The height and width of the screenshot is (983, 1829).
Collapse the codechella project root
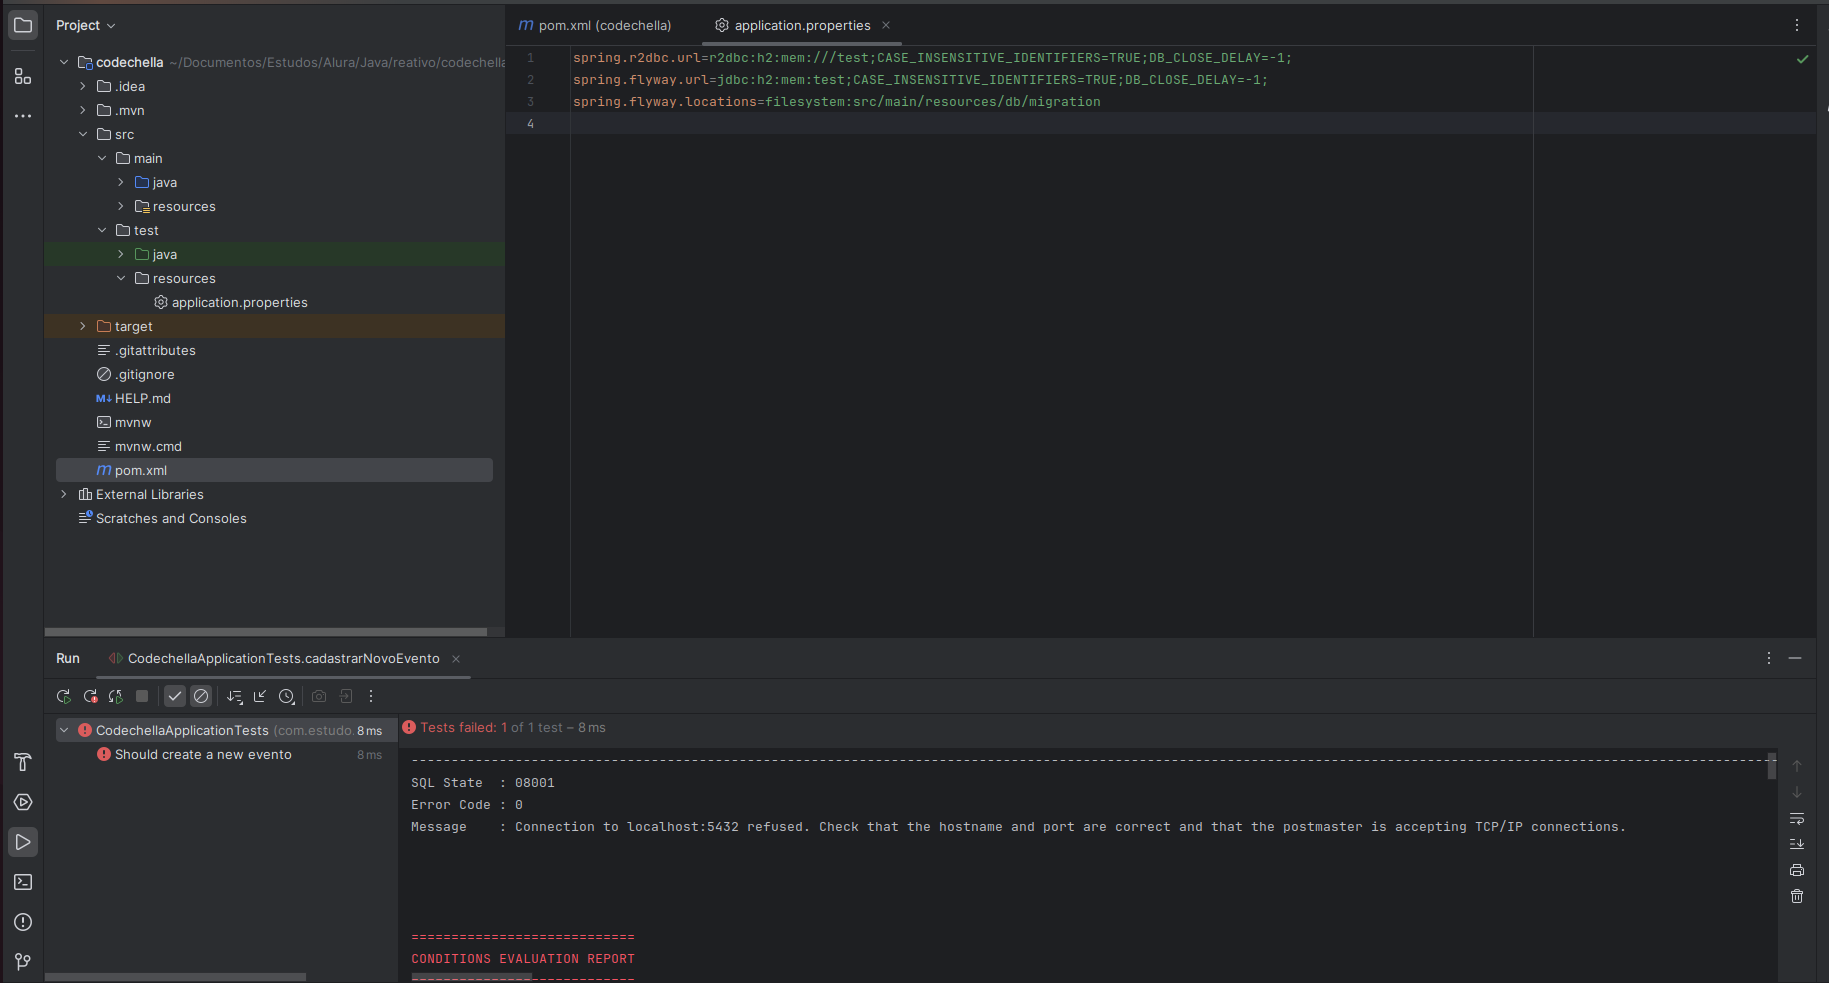(64, 62)
